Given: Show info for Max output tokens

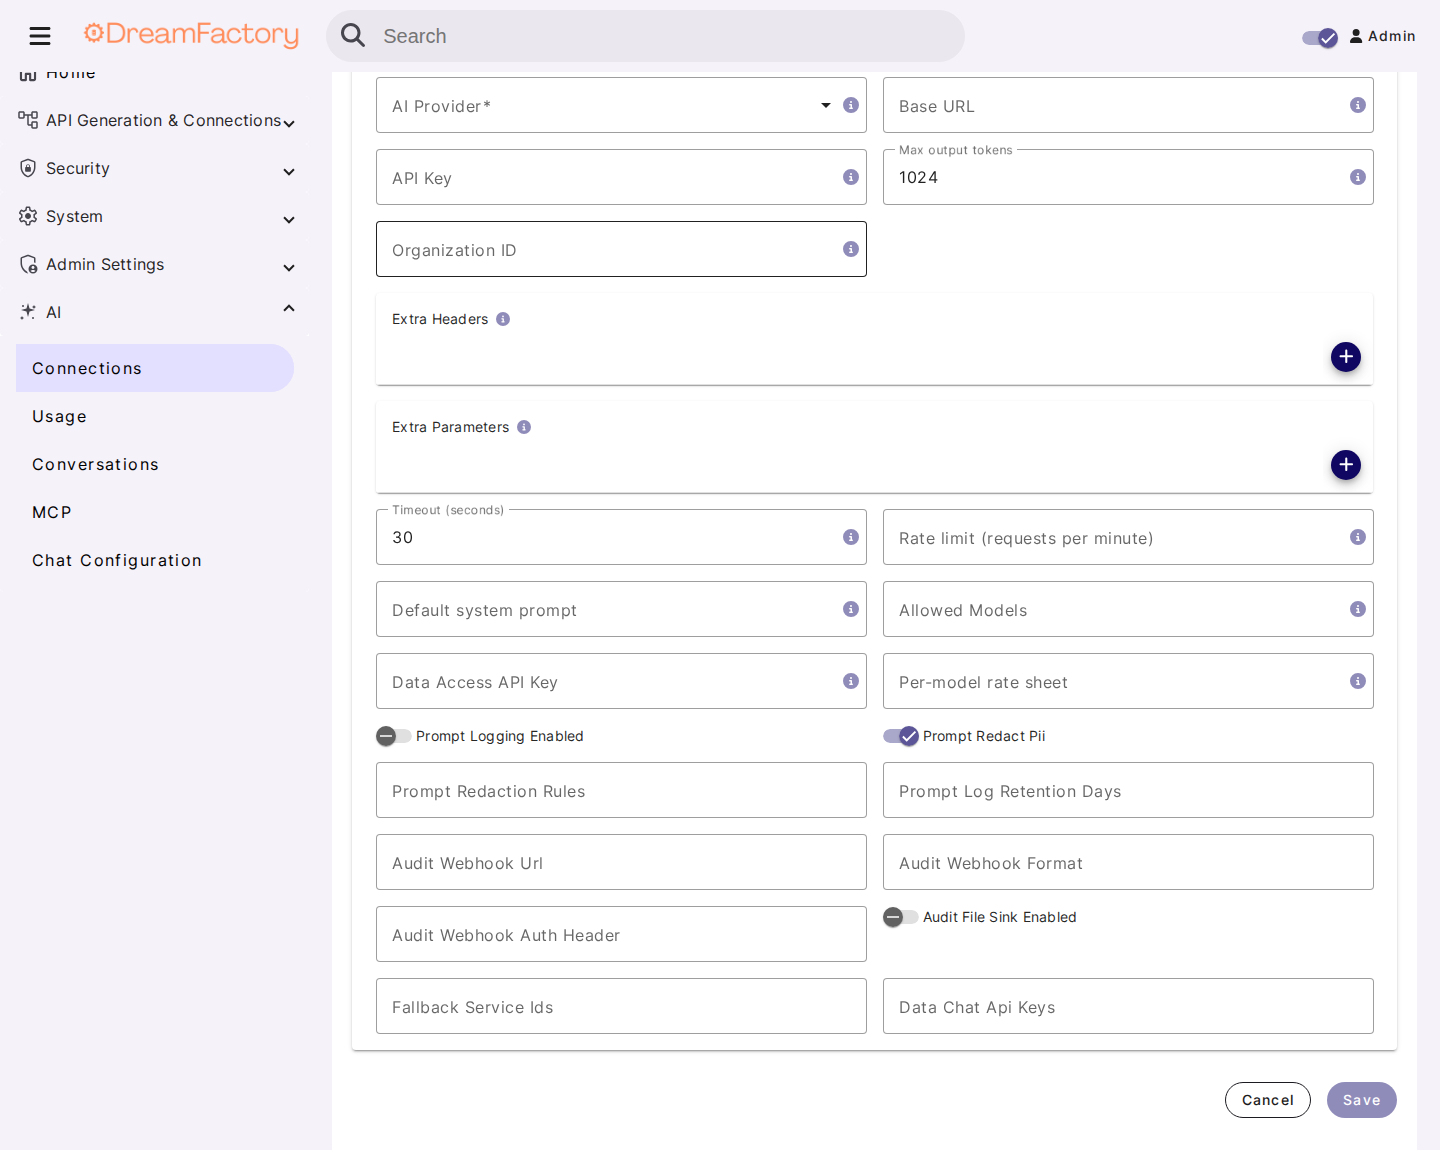Looking at the screenshot, I should [x=1358, y=177].
